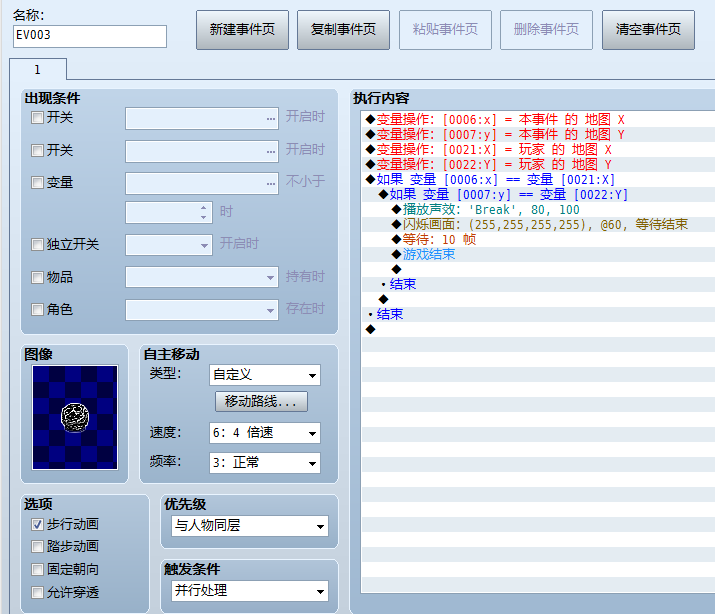This screenshot has height=614, width=715.
Task: Enable the second 开关 condition checkbox
Action: tap(37, 150)
